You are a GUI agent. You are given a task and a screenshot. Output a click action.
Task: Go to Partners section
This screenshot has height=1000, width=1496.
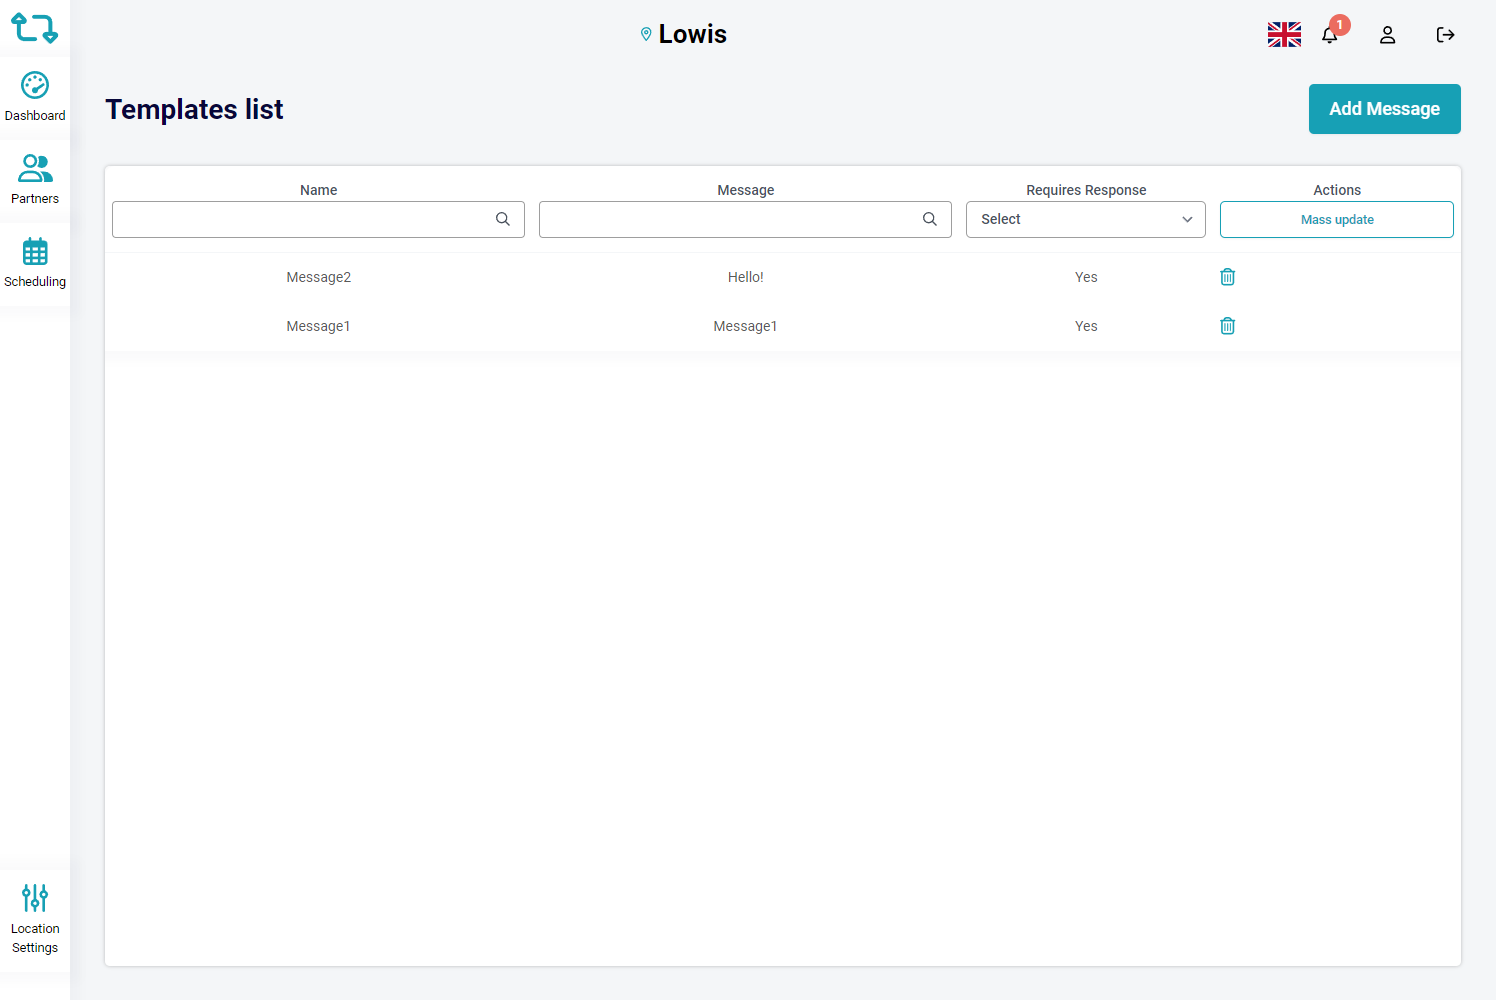click(35, 180)
